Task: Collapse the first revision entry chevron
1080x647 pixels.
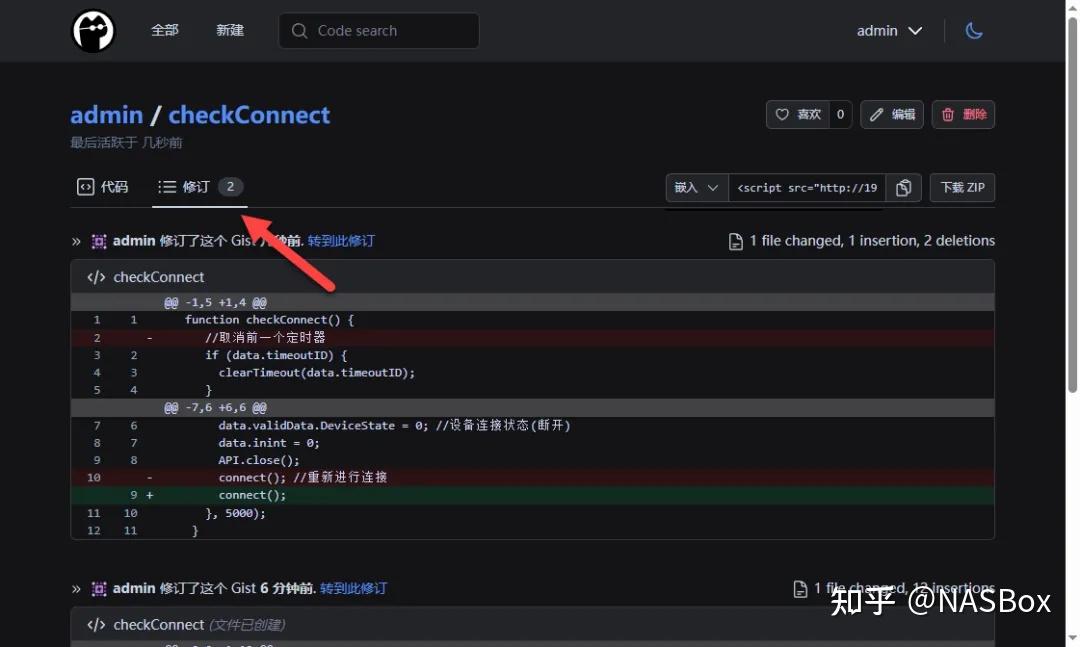Action: coord(77,240)
